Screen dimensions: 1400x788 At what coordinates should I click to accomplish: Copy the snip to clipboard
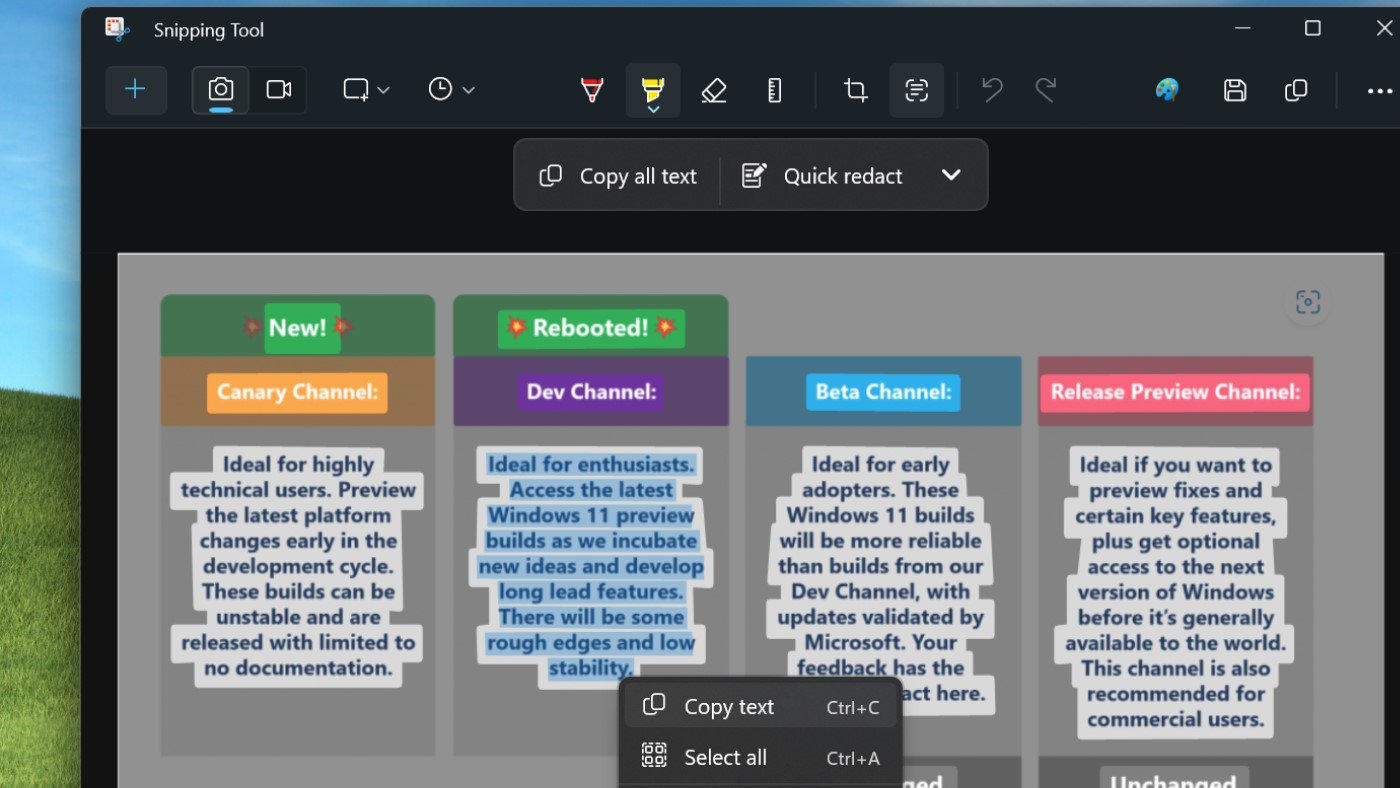(1296, 90)
